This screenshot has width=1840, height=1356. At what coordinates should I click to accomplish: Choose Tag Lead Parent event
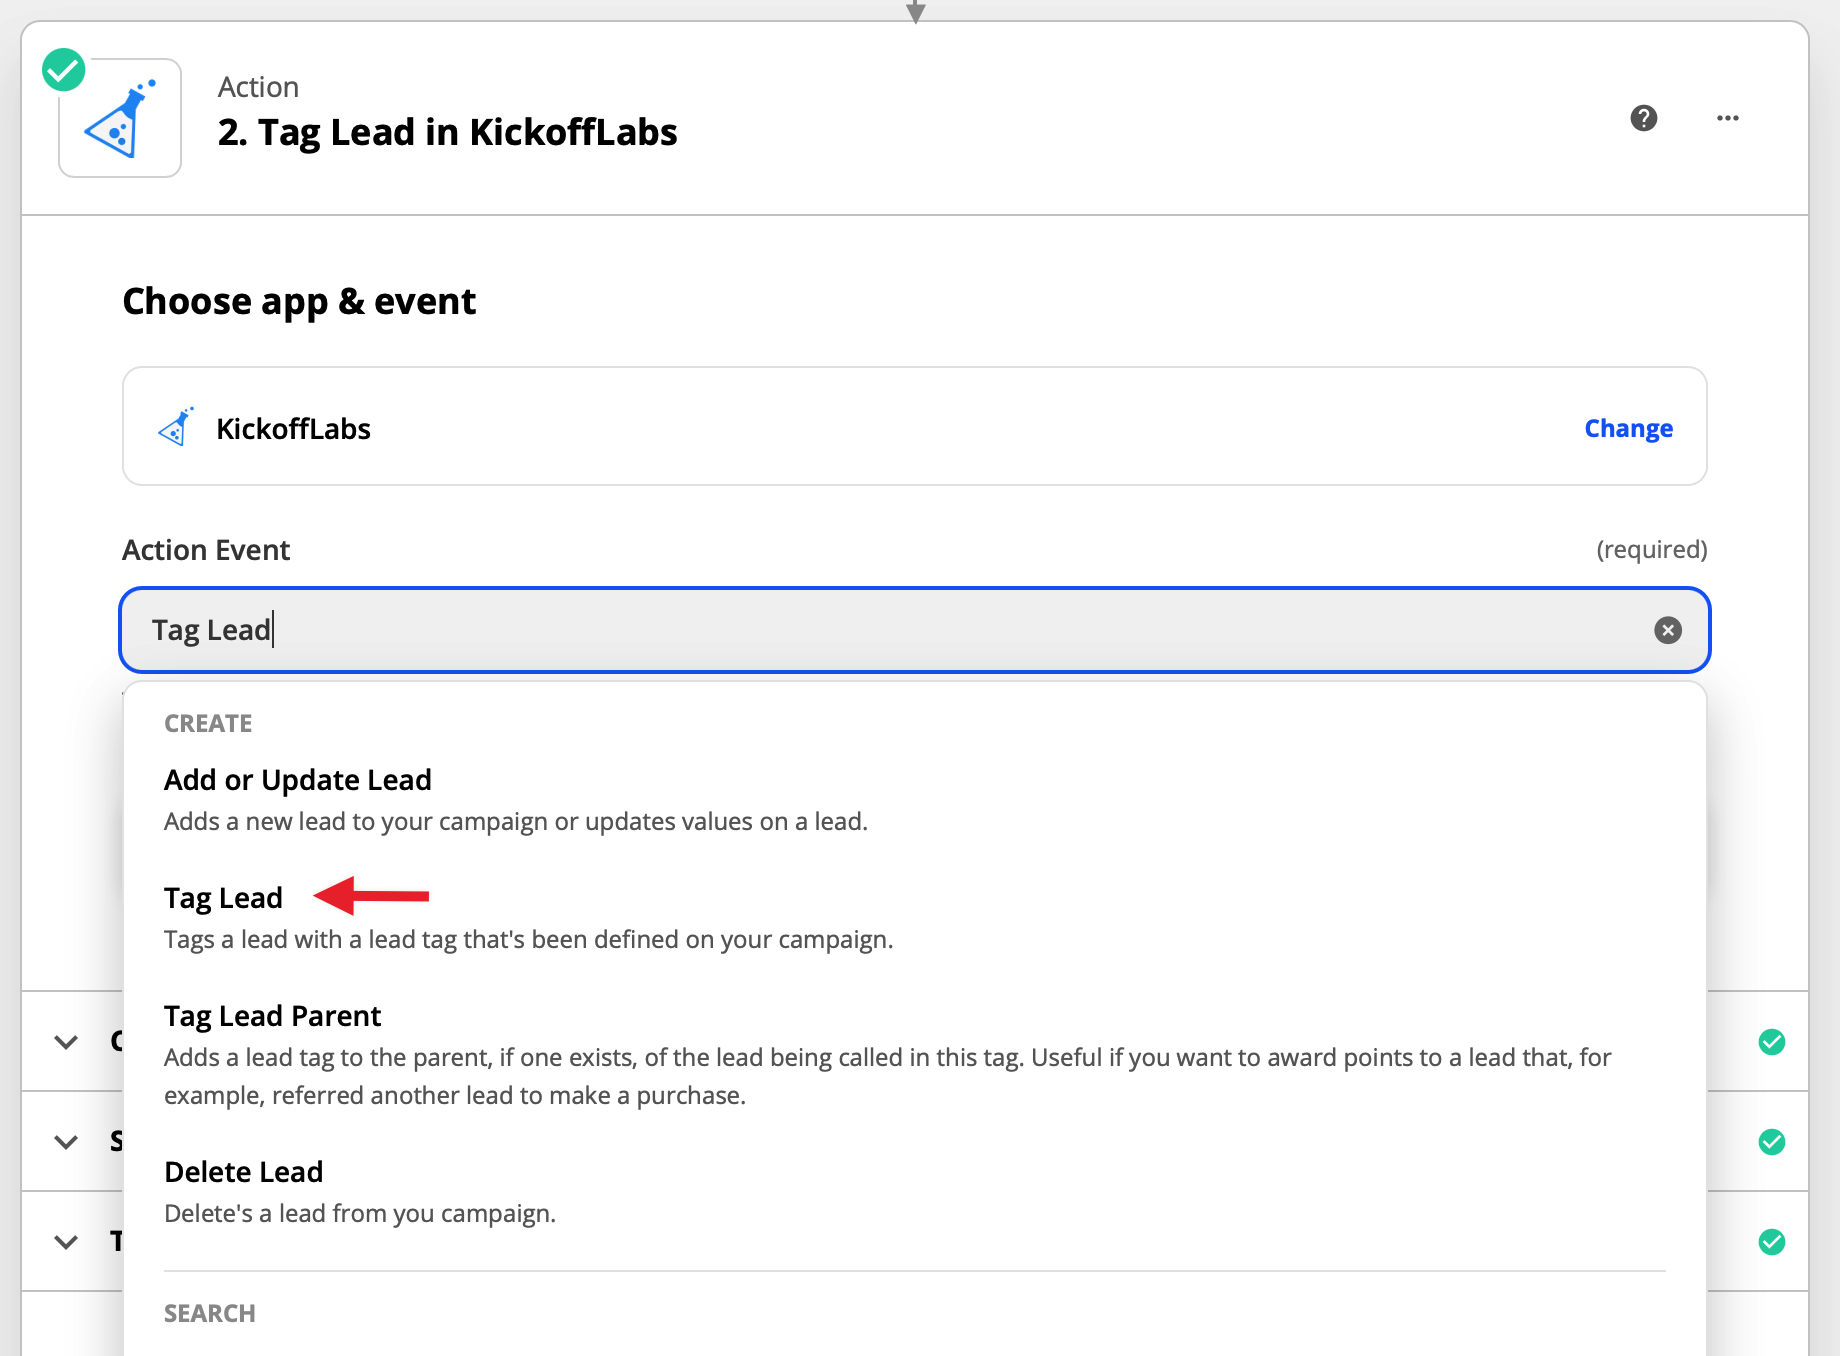914,1055
